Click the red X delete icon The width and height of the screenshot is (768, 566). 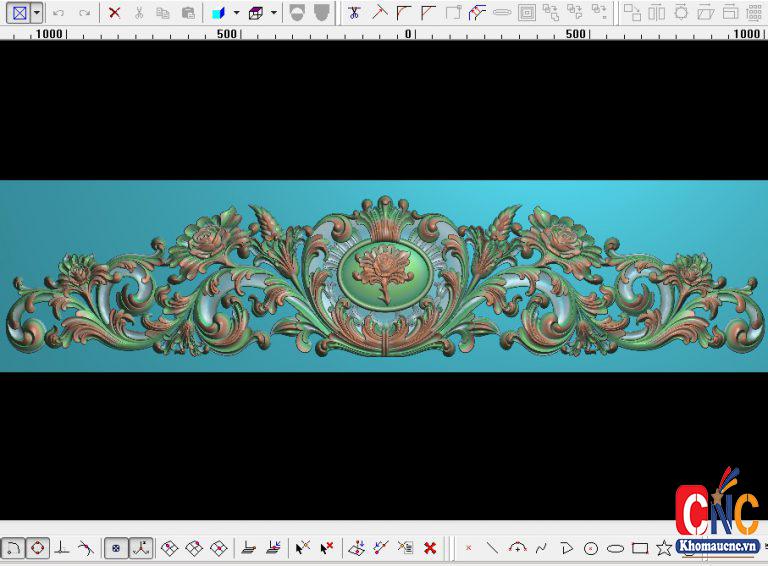click(x=115, y=13)
